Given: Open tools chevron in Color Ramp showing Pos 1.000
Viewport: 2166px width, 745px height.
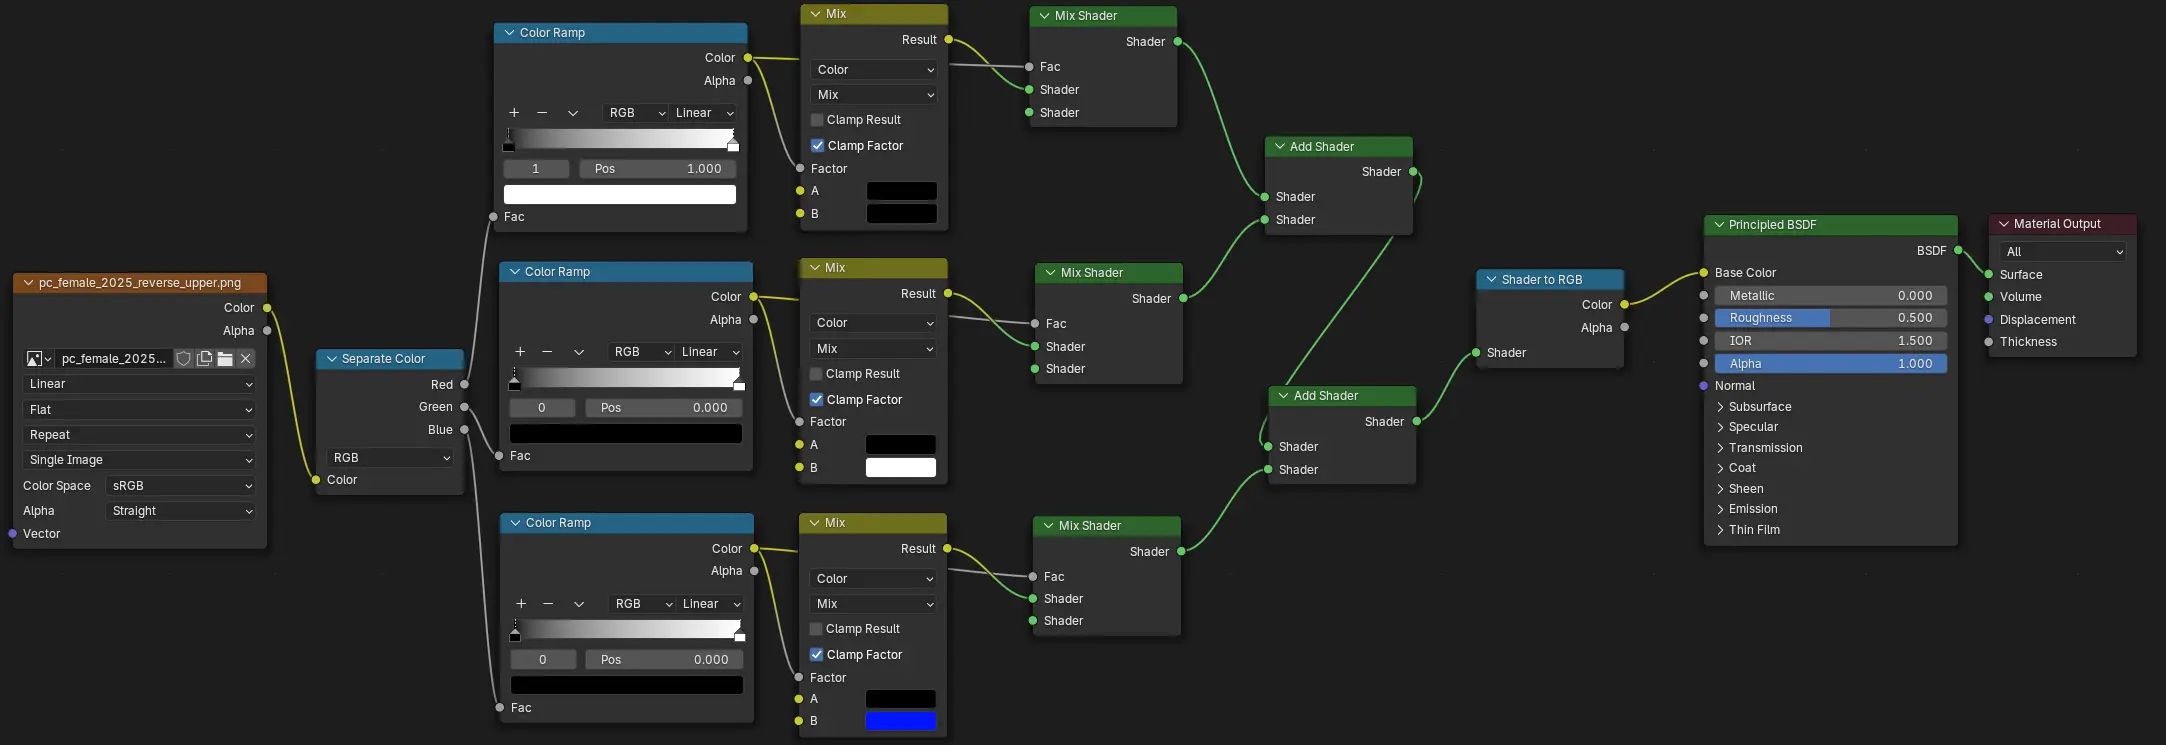Looking at the screenshot, I should pos(573,113).
